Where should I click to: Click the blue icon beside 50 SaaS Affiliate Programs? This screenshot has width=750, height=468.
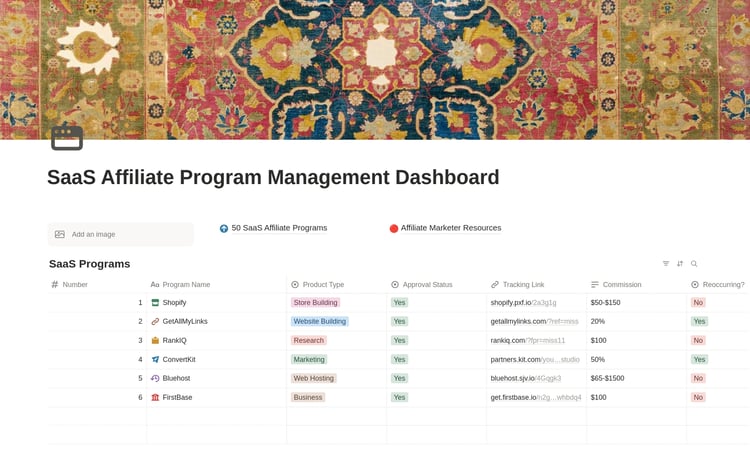223,228
